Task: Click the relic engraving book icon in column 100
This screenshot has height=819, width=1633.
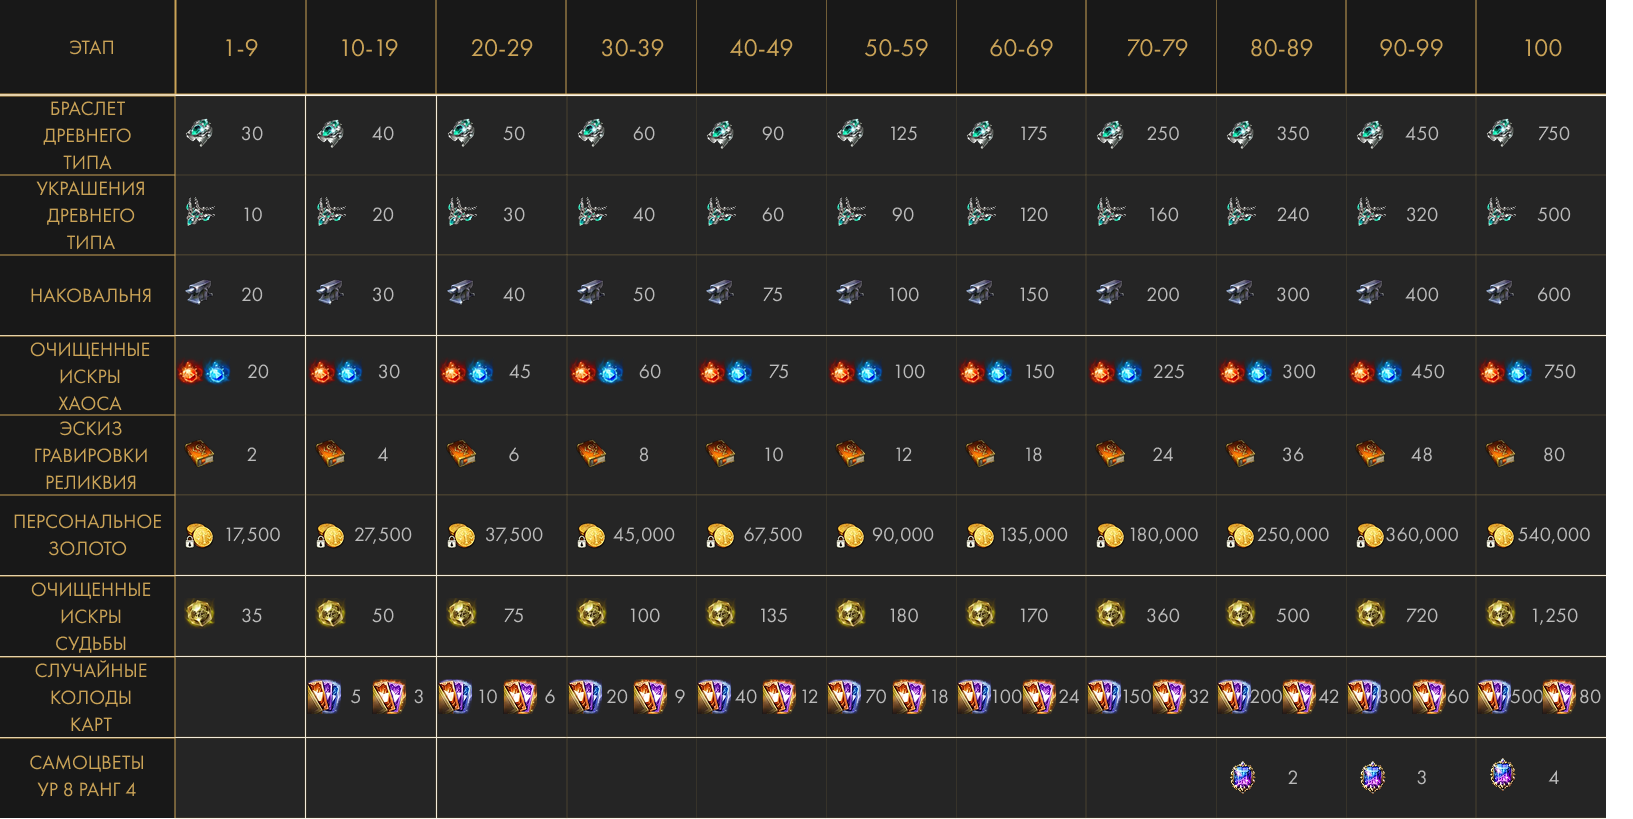Action: point(1501,454)
